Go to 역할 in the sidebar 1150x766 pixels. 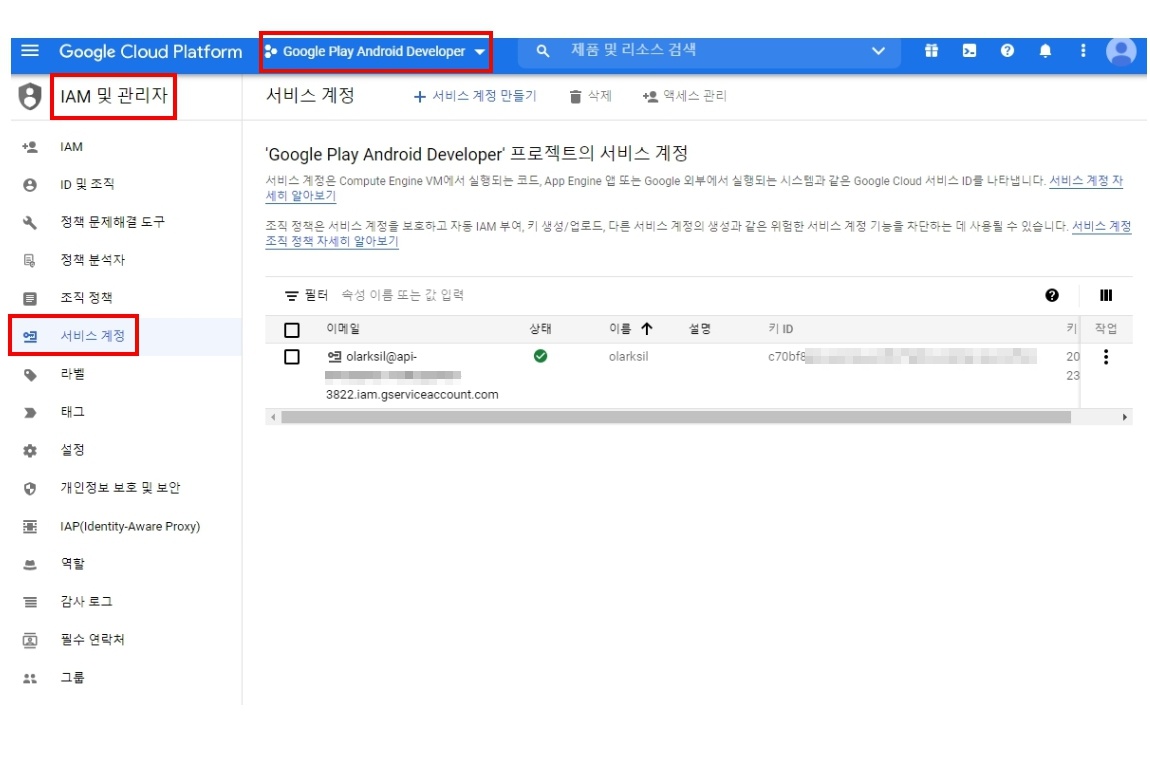pyautogui.click(x=72, y=564)
